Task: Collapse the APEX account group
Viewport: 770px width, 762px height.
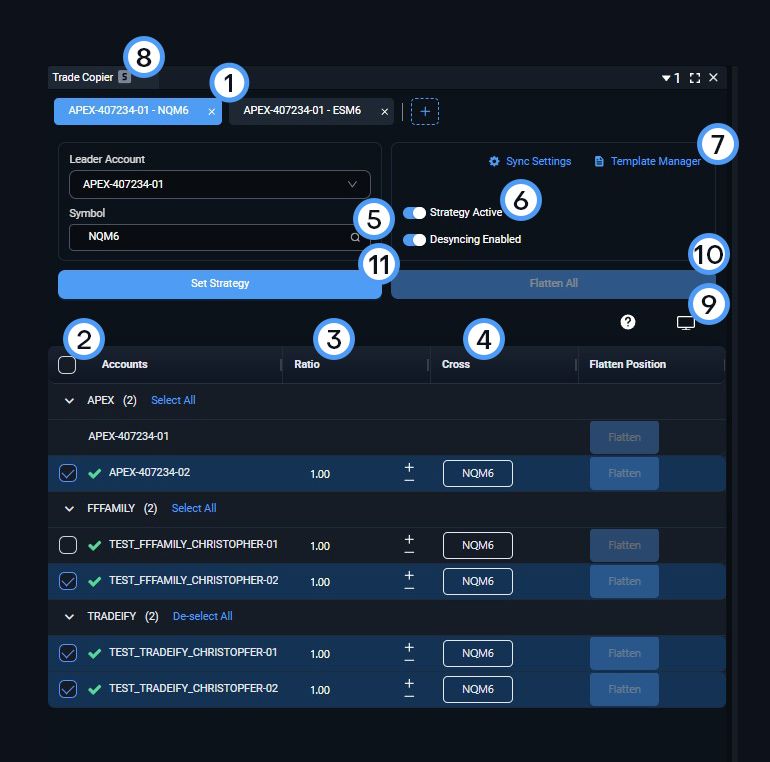Action: (x=69, y=401)
